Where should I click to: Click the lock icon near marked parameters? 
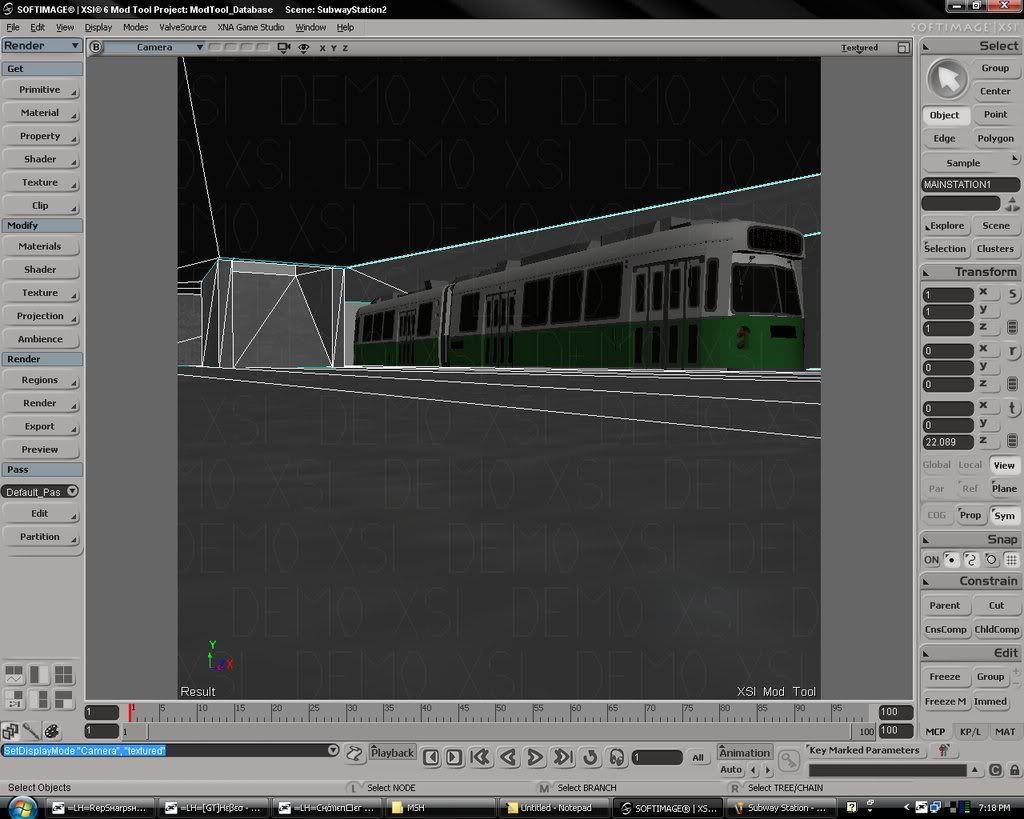click(x=1014, y=770)
